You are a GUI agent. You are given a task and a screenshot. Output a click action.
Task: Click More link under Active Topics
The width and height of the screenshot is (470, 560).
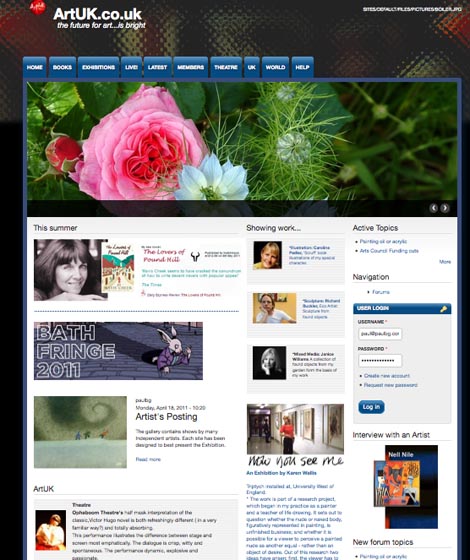click(445, 262)
